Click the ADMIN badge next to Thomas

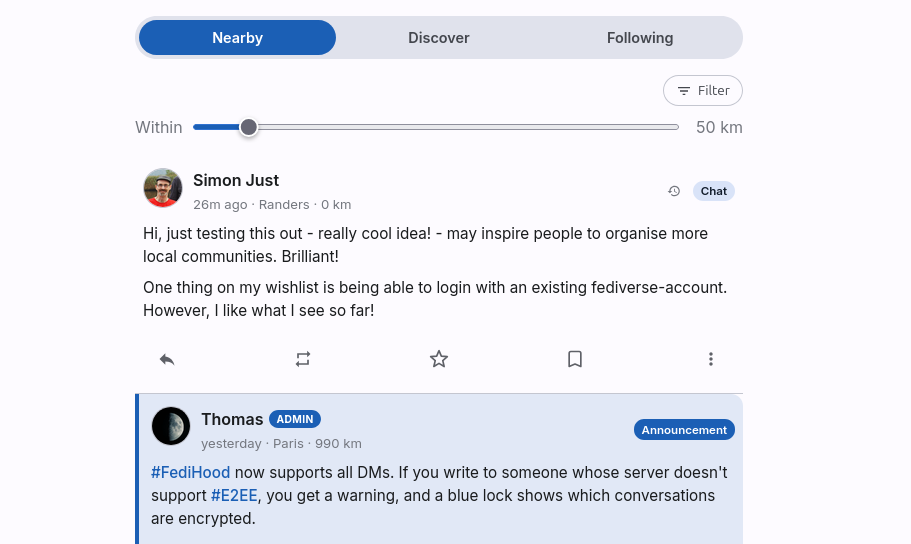point(295,419)
